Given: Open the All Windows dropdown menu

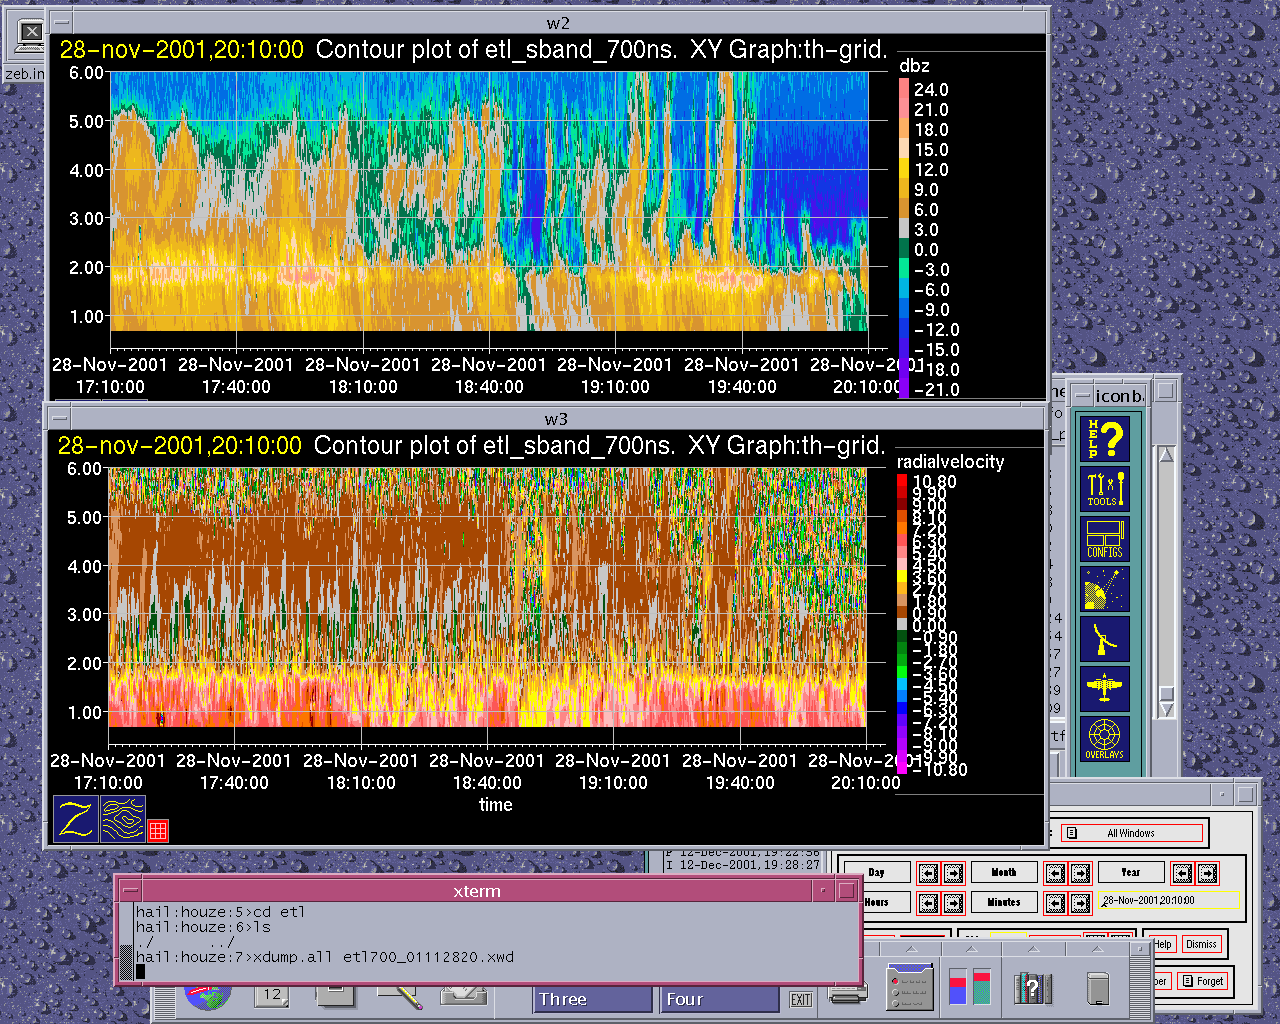Looking at the screenshot, I should click(x=1130, y=833).
